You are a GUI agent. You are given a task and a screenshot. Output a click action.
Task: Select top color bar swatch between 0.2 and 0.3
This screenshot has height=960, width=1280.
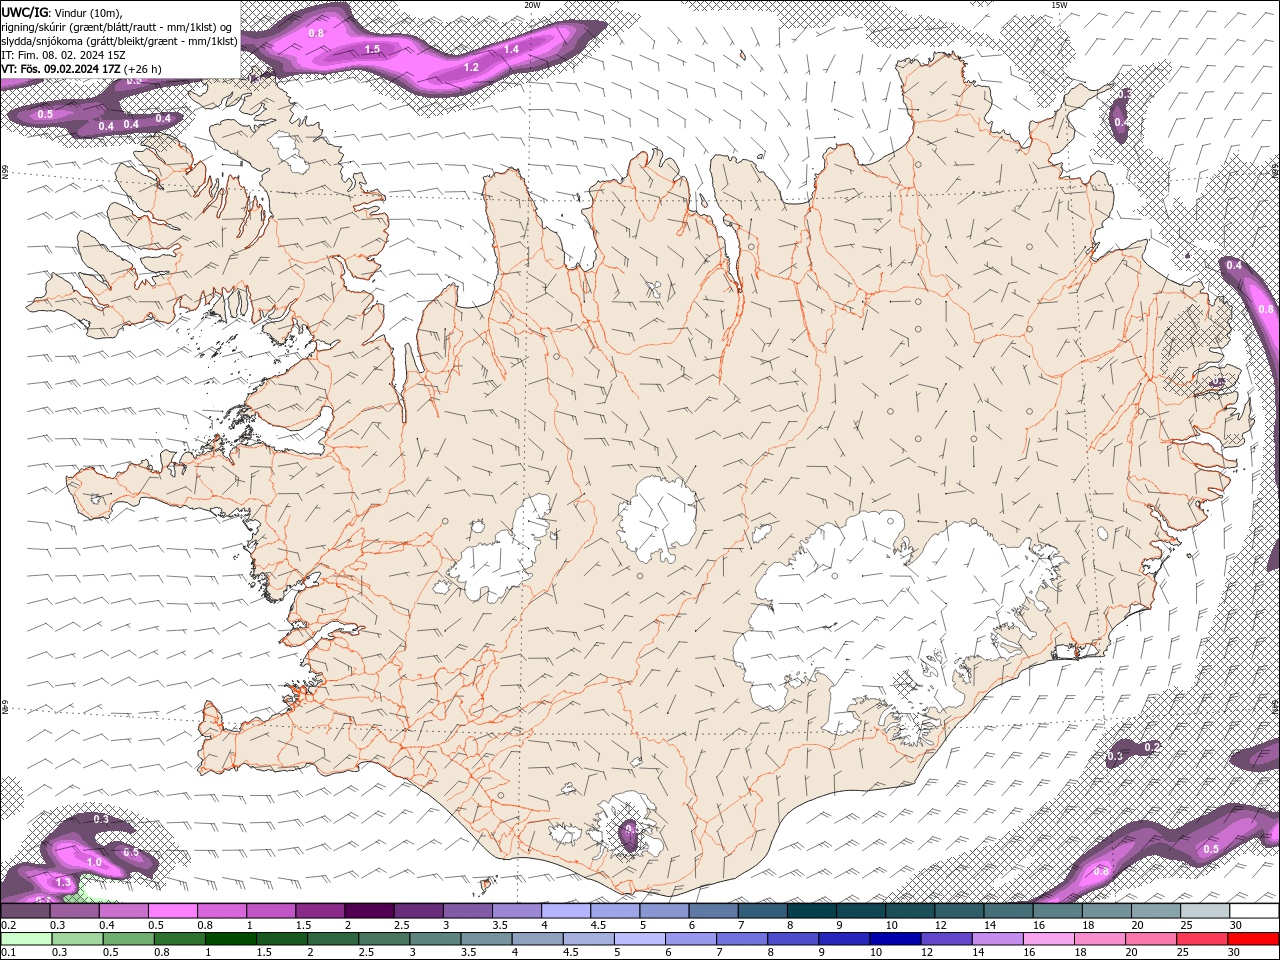[x=25, y=911]
